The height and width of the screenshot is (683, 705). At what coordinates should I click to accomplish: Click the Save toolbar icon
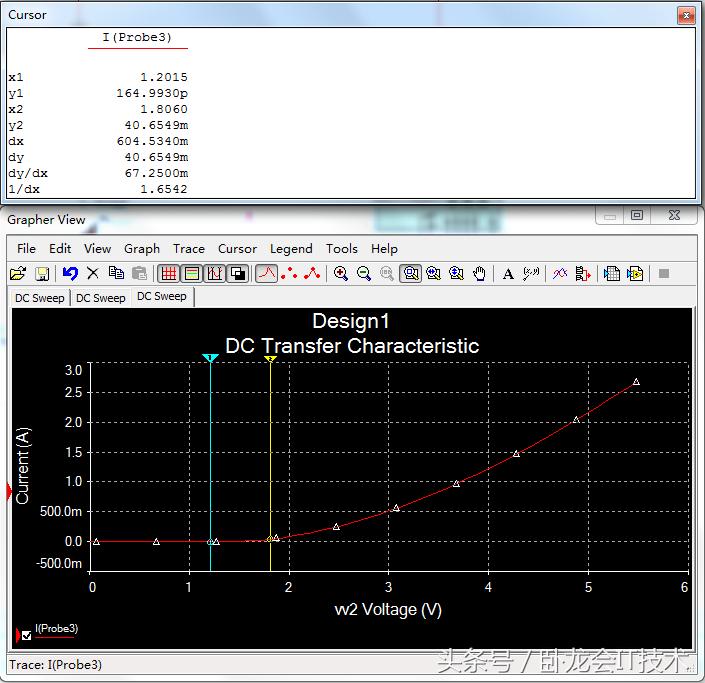(x=42, y=273)
